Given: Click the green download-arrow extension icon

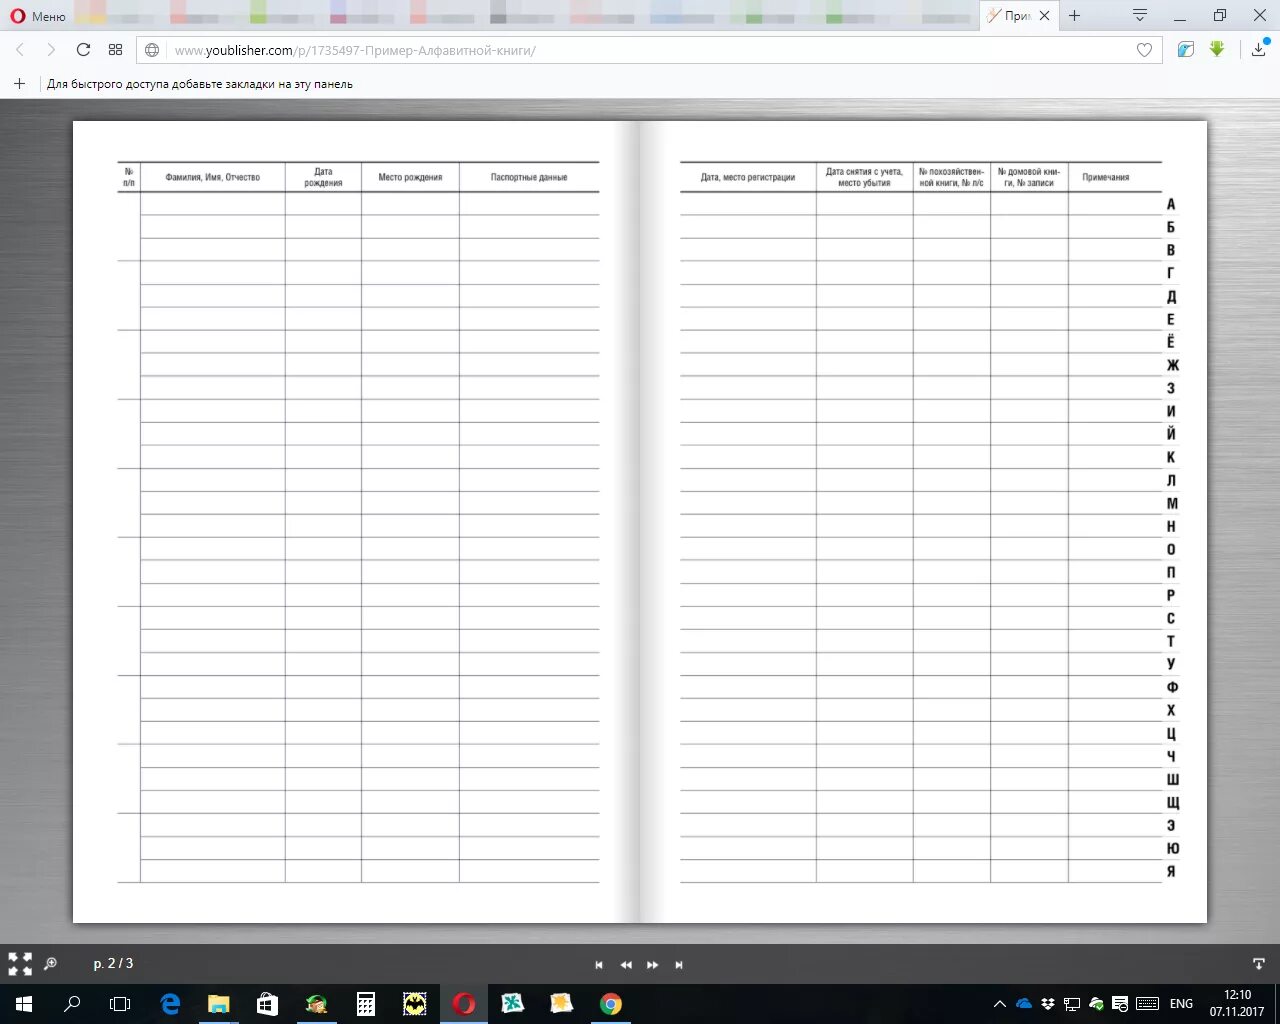Looking at the screenshot, I should click(x=1217, y=49).
